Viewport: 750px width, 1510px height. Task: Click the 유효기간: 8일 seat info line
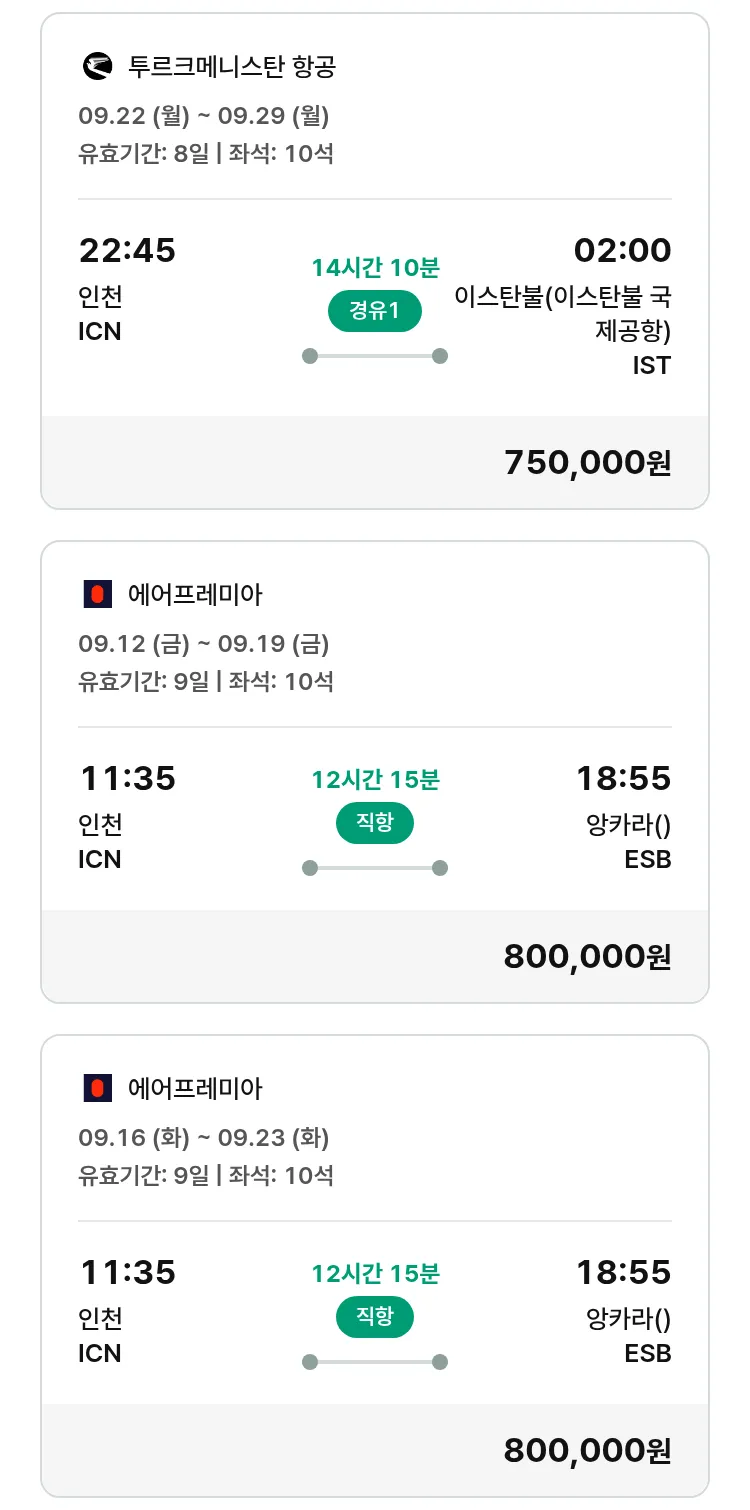[x=206, y=154]
